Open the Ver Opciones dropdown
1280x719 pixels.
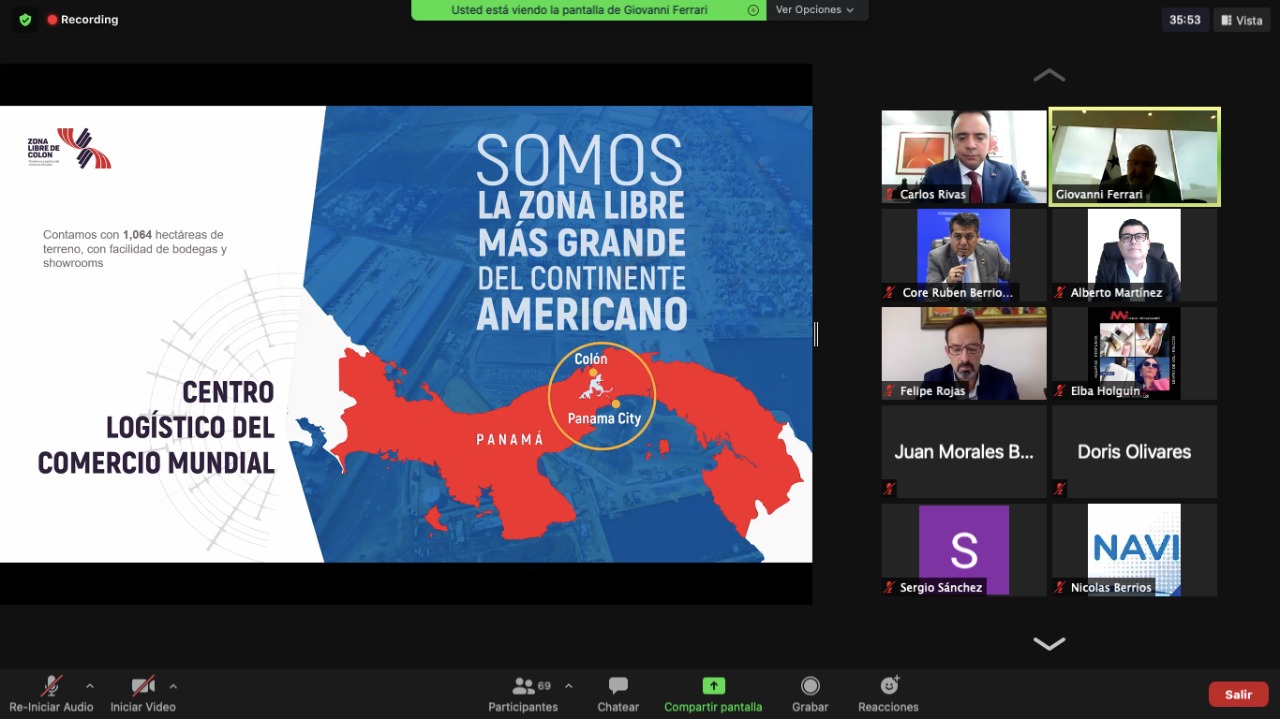[815, 10]
